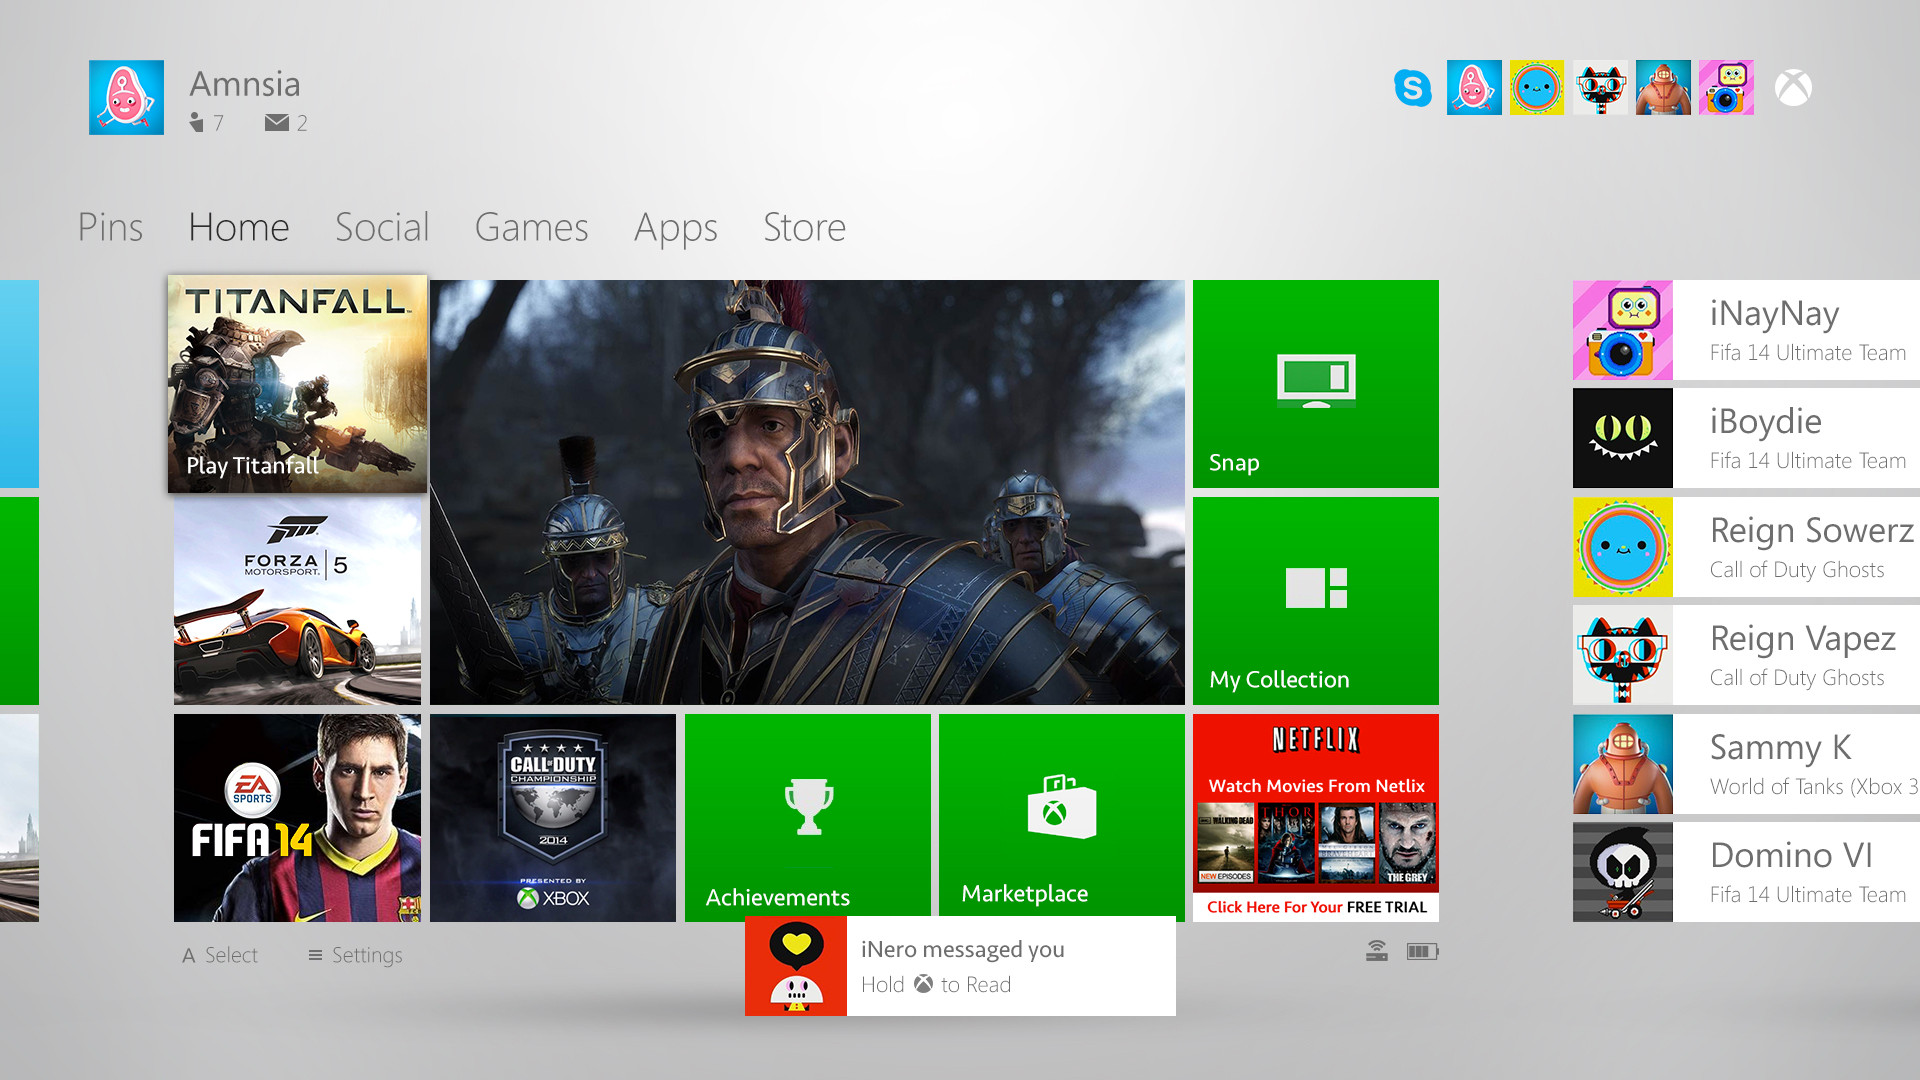This screenshot has height=1080, width=1920.
Task: Select pink meat avatar in top friend row
Action: coord(1474,87)
